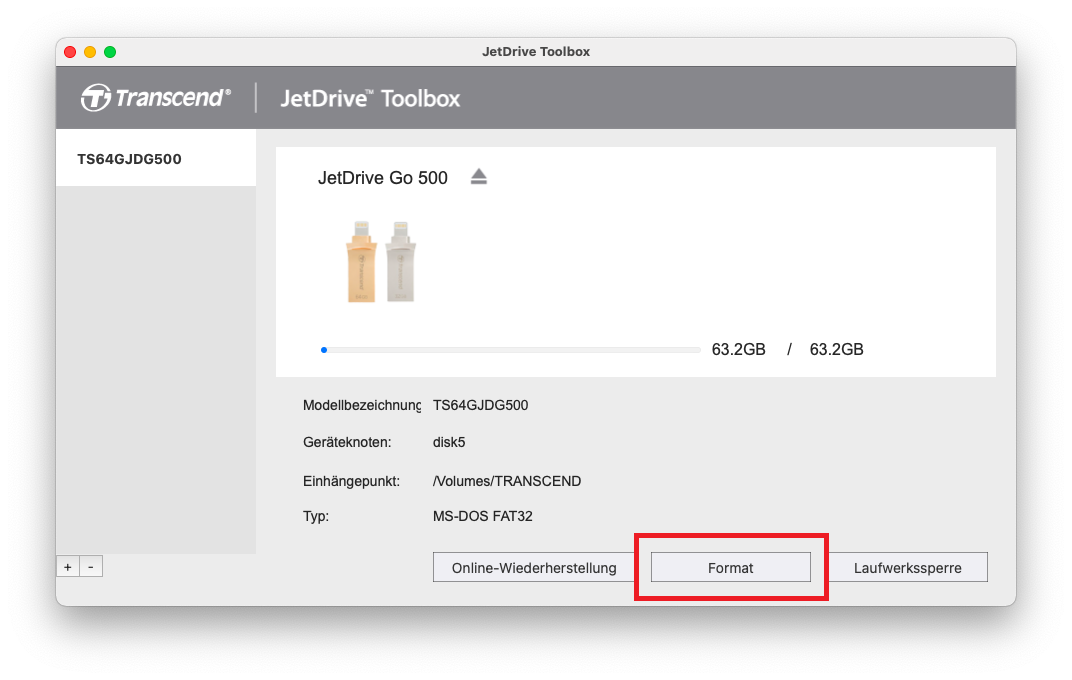Image resolution: width=1072 pixels, height=680 pixels.
Task: Close the JetDrive Toolbox window
Action: tap(70, 52)
